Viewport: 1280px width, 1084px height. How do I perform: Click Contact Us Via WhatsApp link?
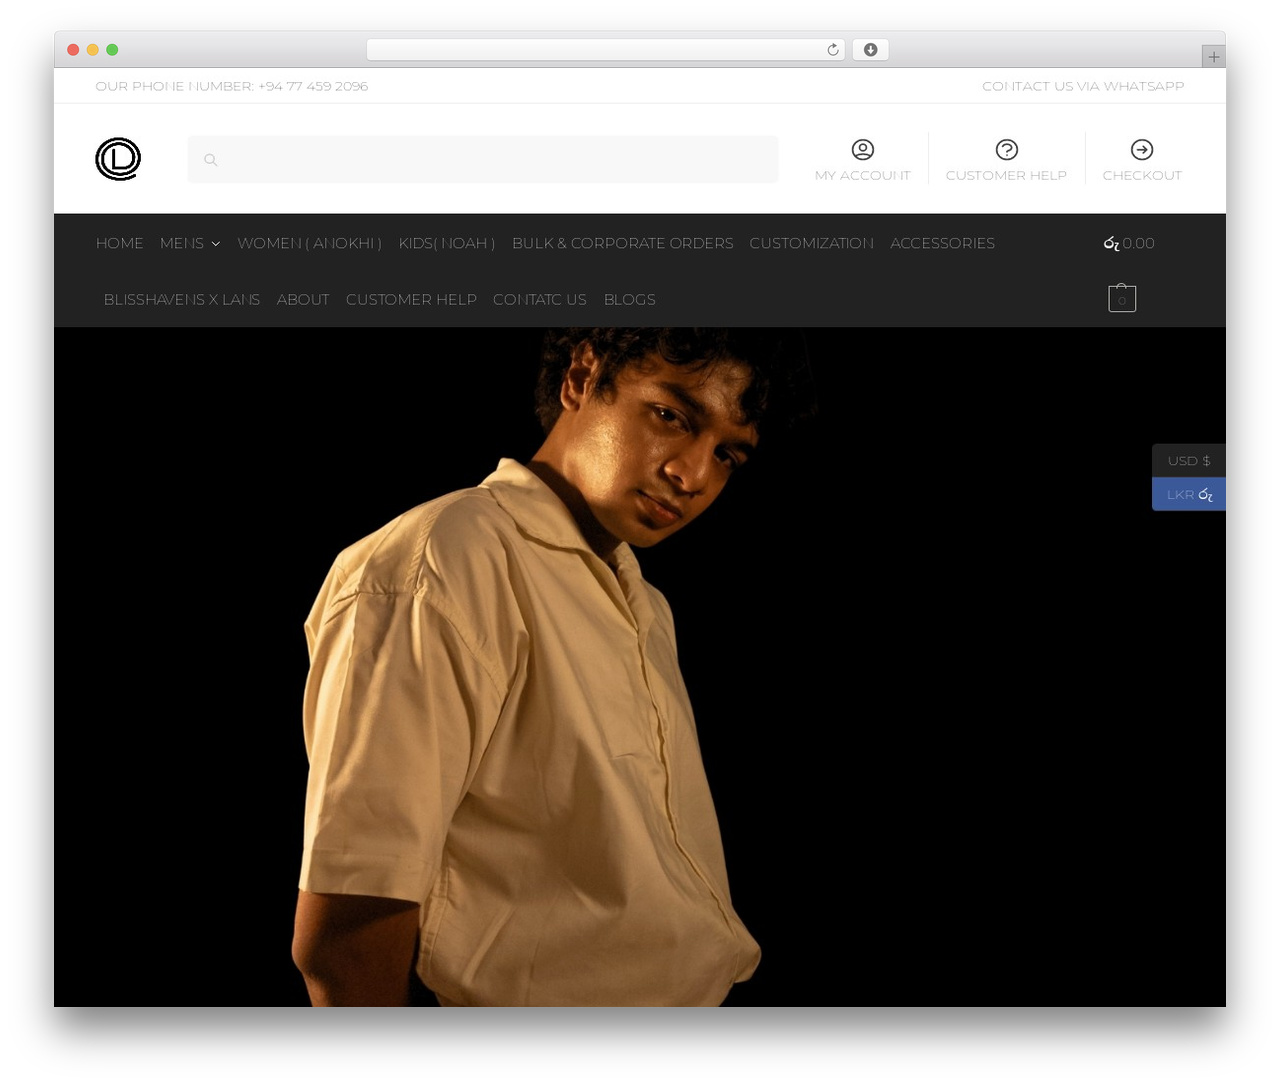click(x=1083, y=86)
